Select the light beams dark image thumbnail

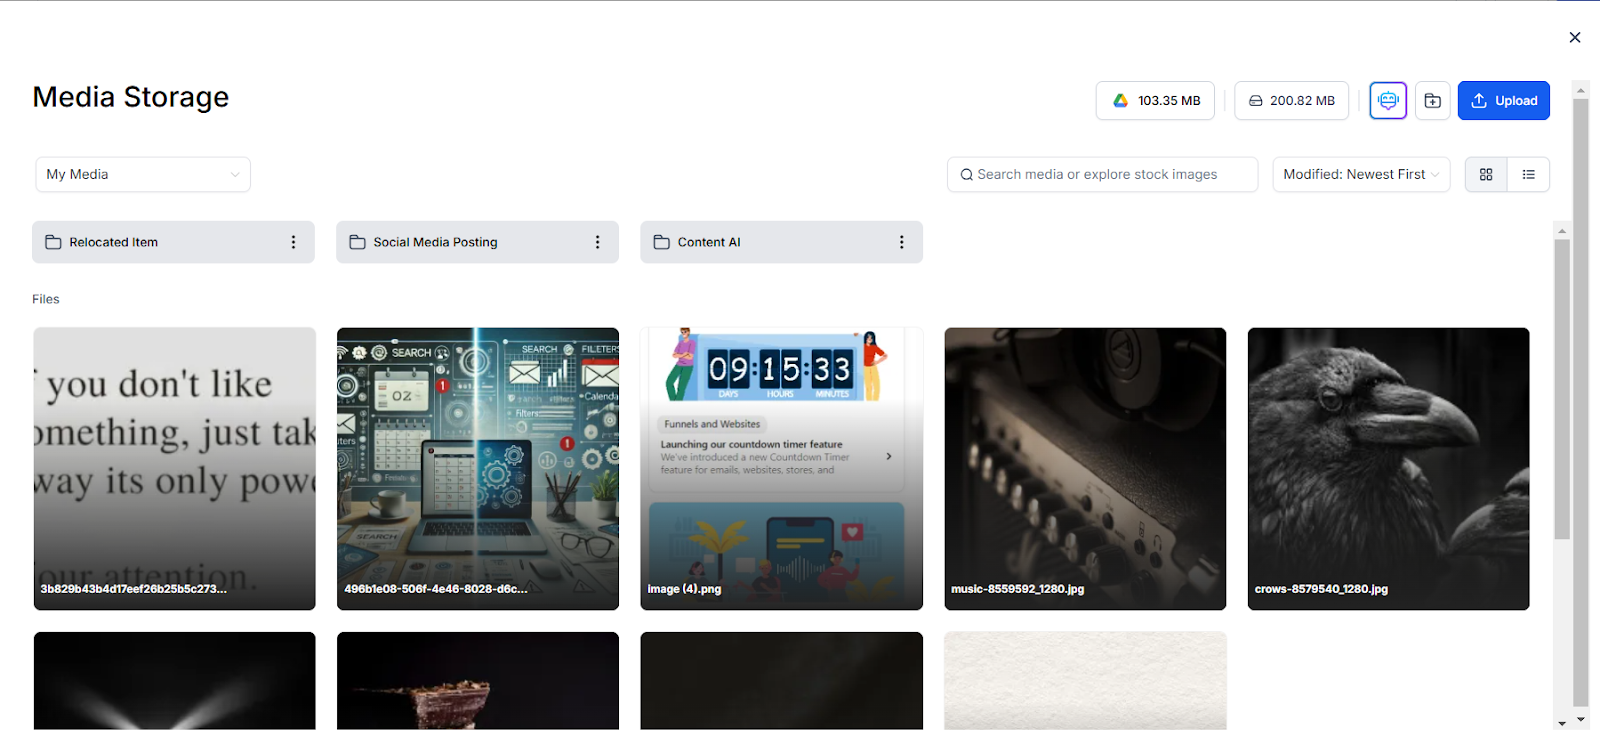174,681
